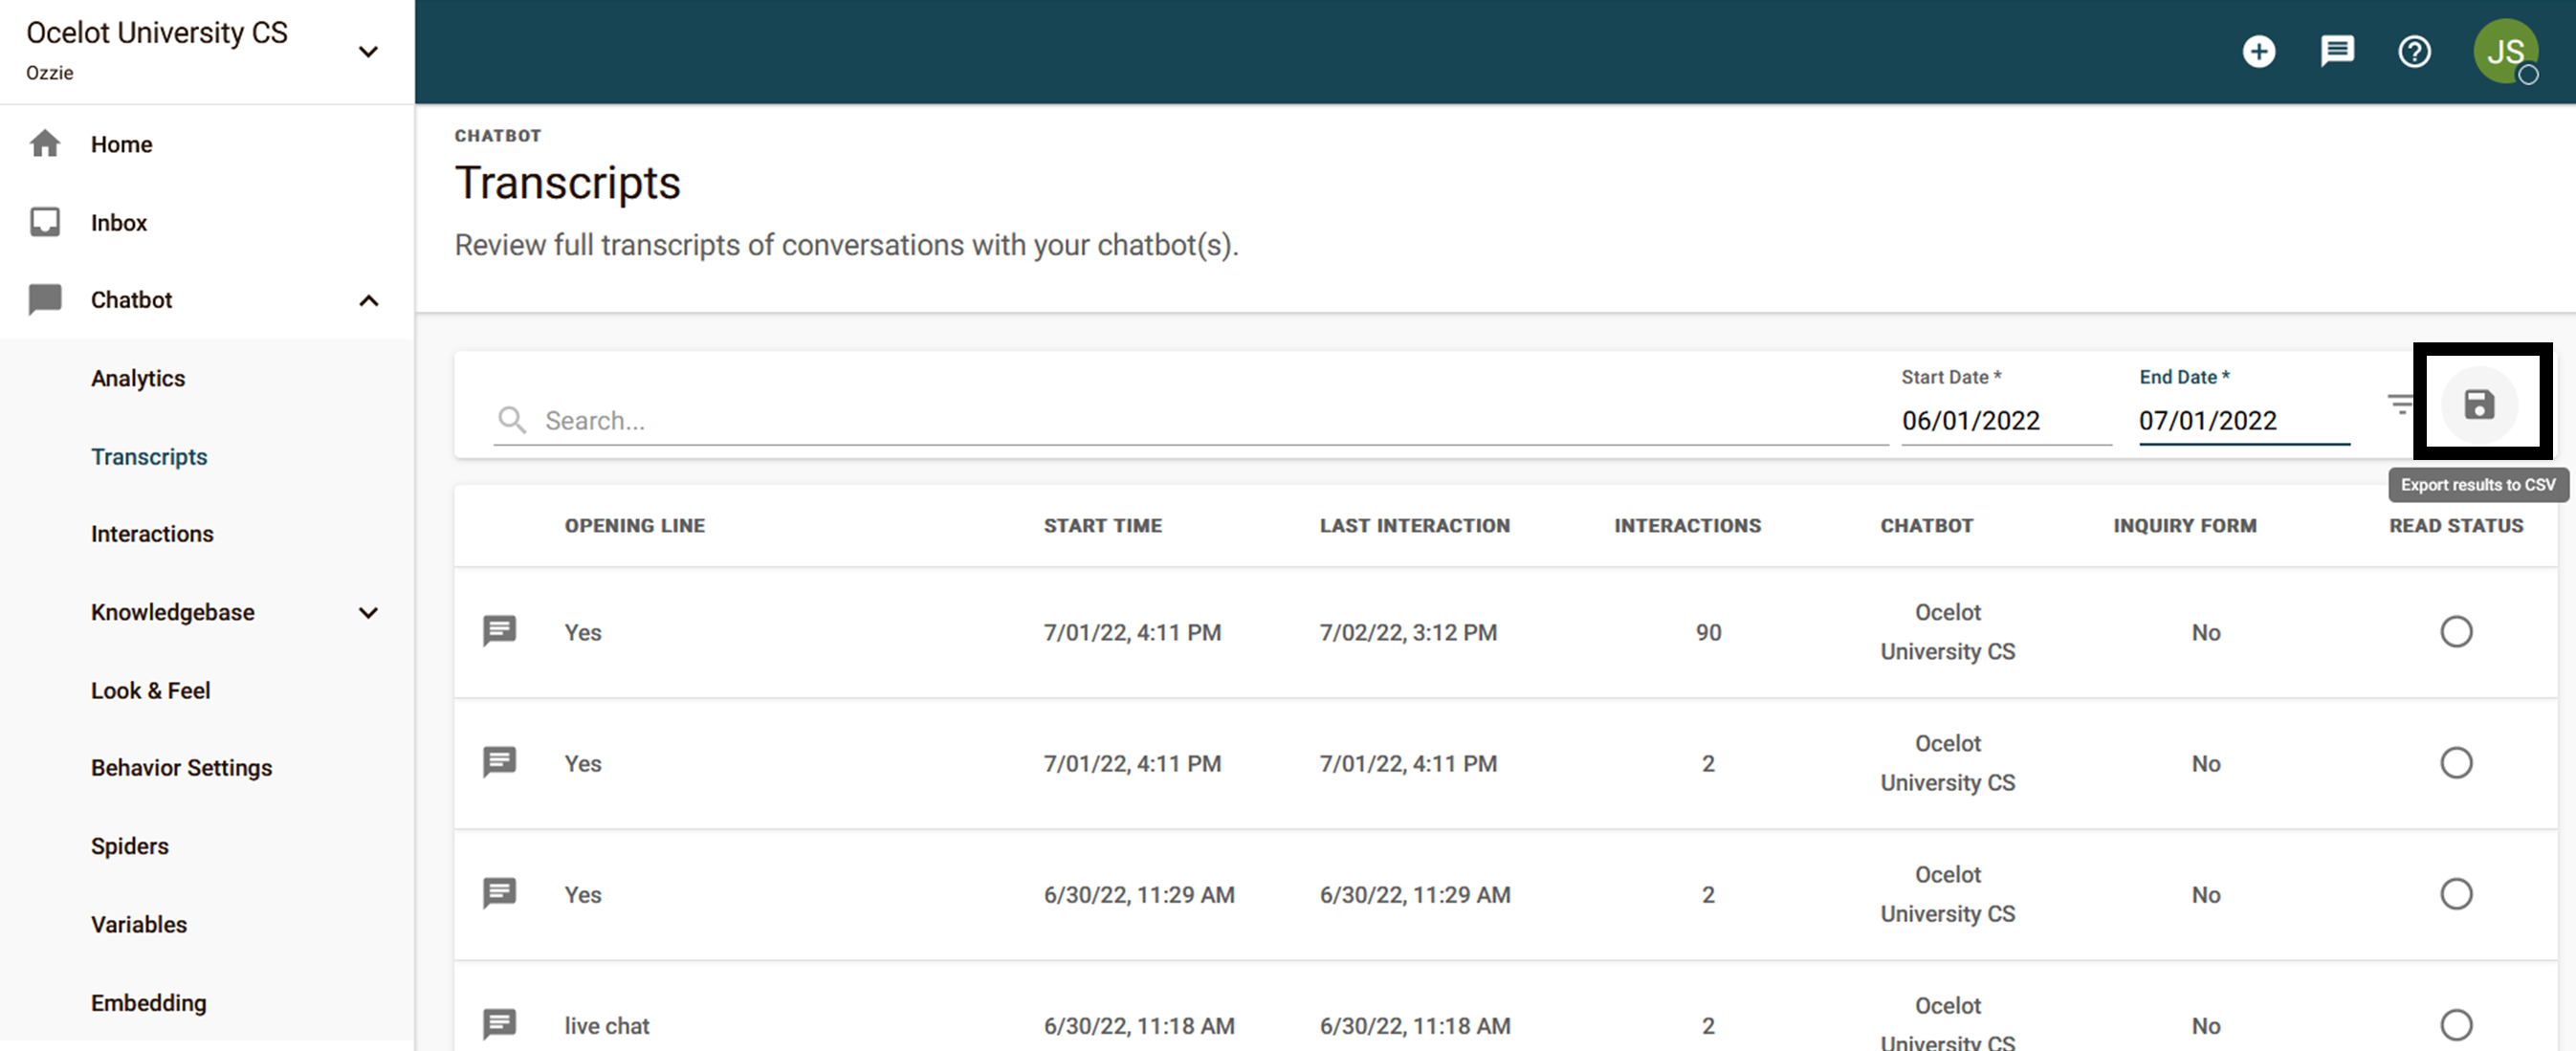Screen dimensions: 2576x1051
Task: Go to Interactions in sidebar
Action: pyautogui.click(x=152, y=534)
